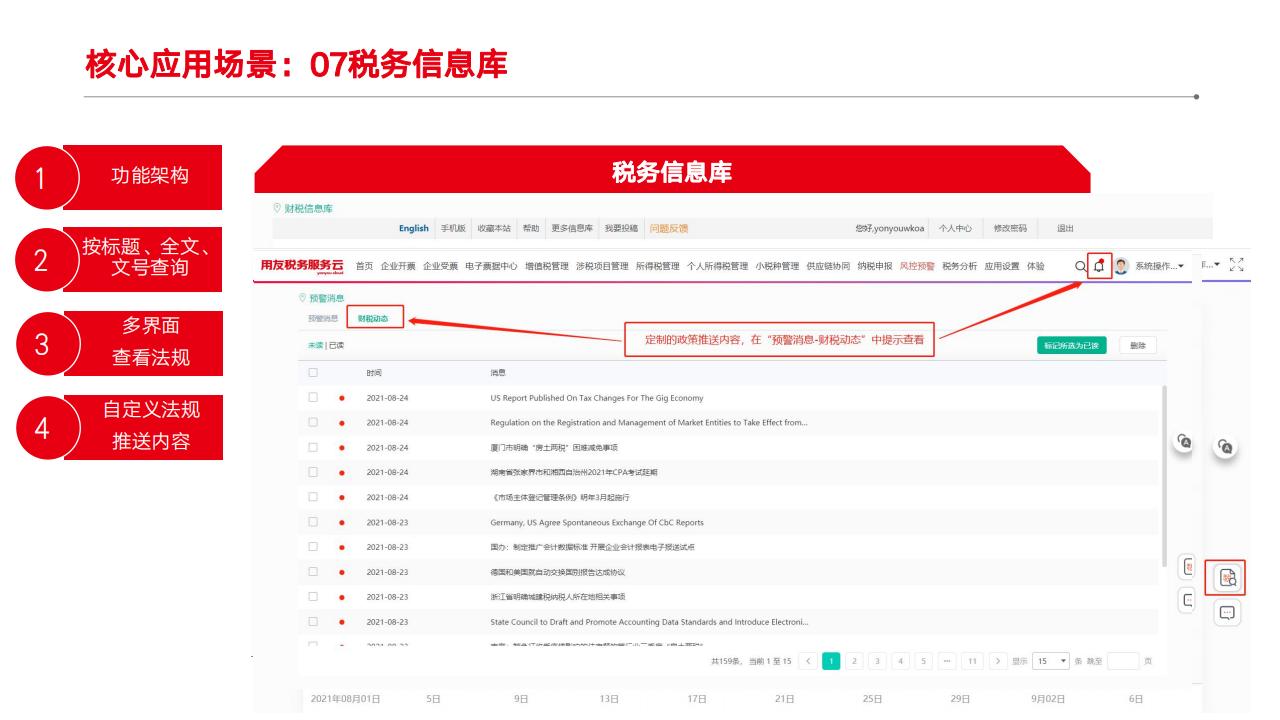The height and width of the screenshot is (720, 1280).
Task: Check the box for Germany, US Agree row
Action: tap(313, 522)
